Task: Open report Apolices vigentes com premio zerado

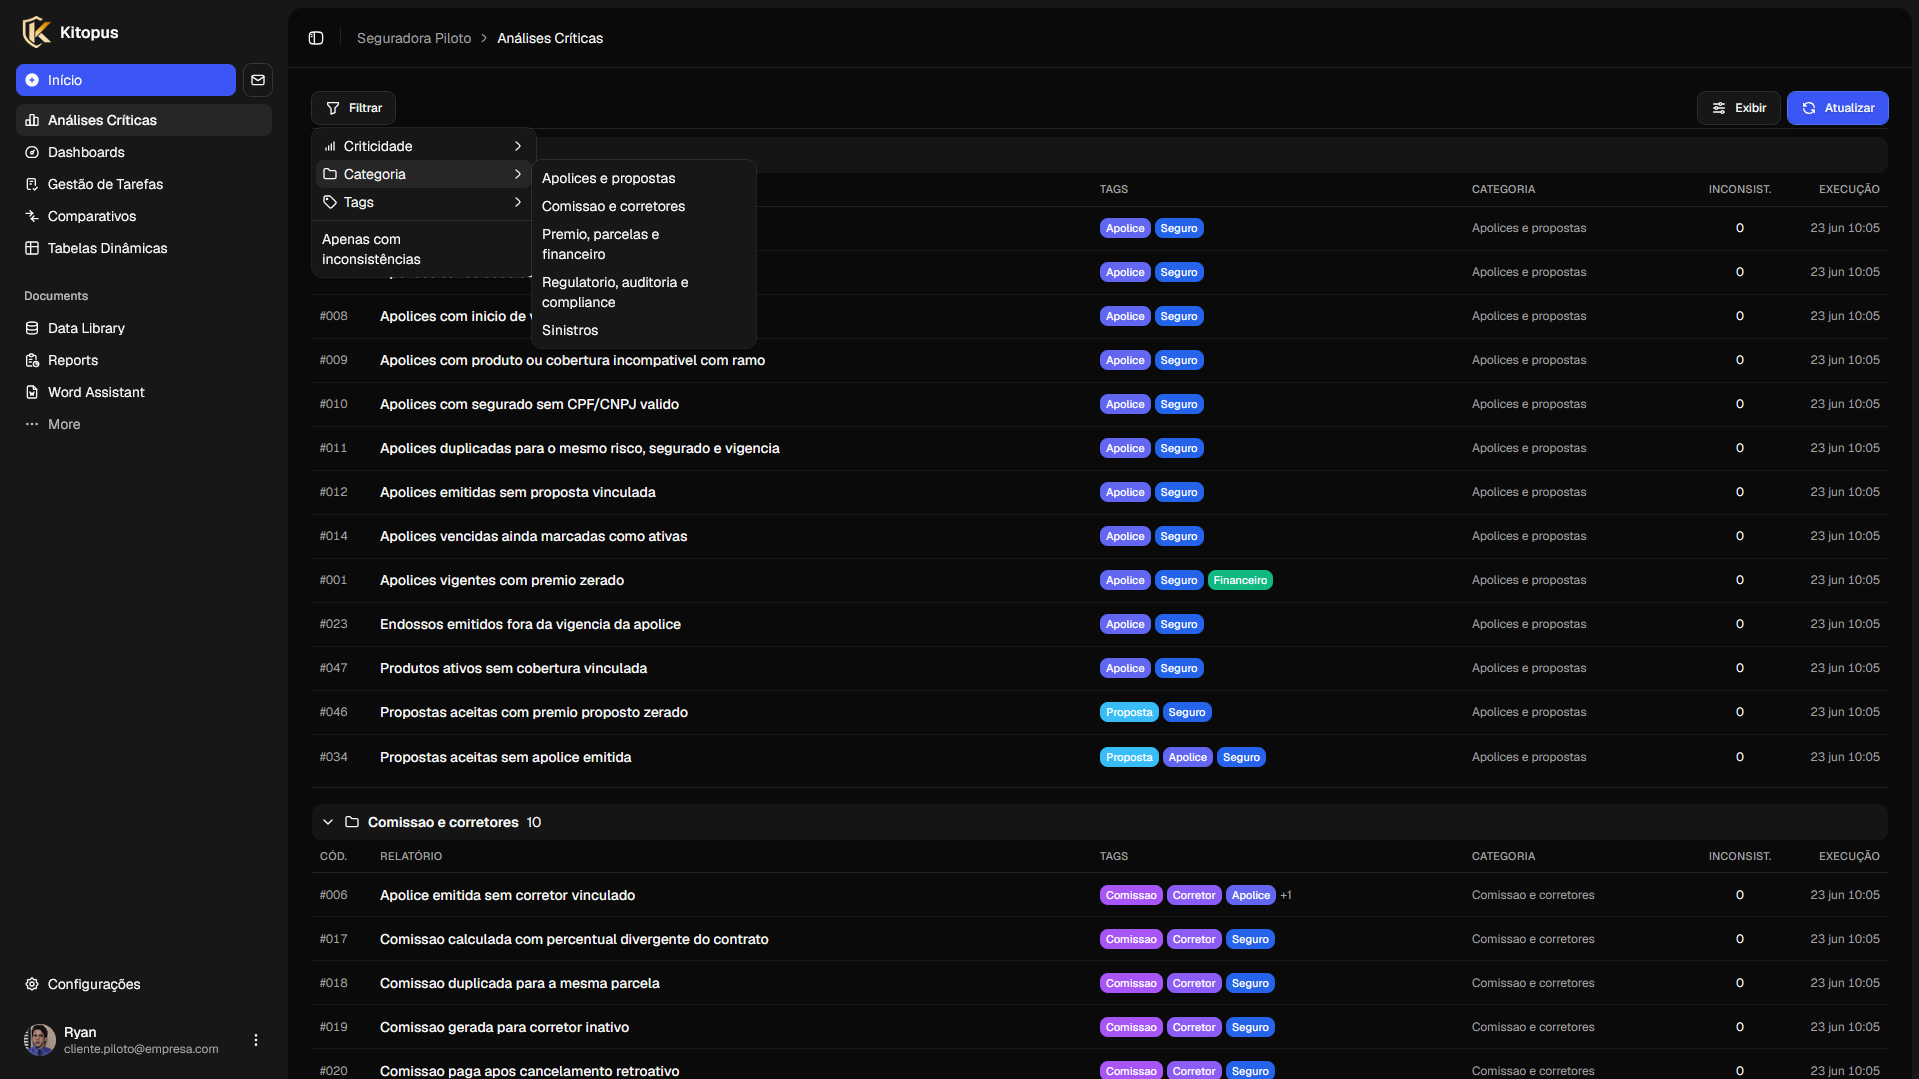Action: tap(501, 580)
